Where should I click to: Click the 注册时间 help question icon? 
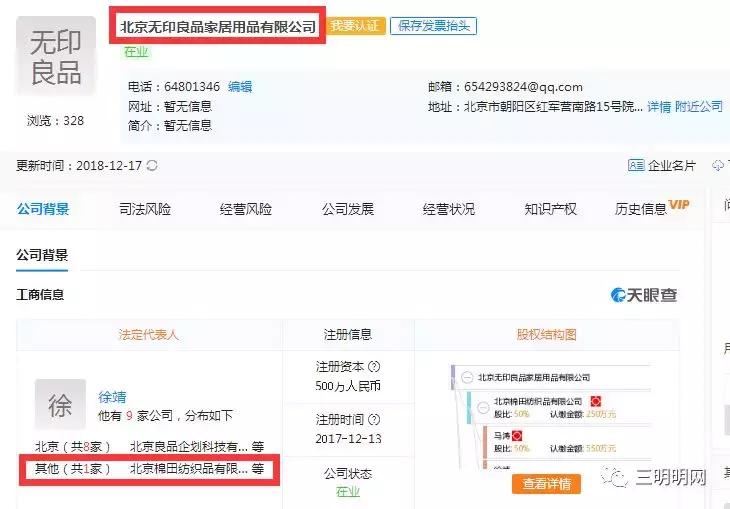tap(374, 420)
